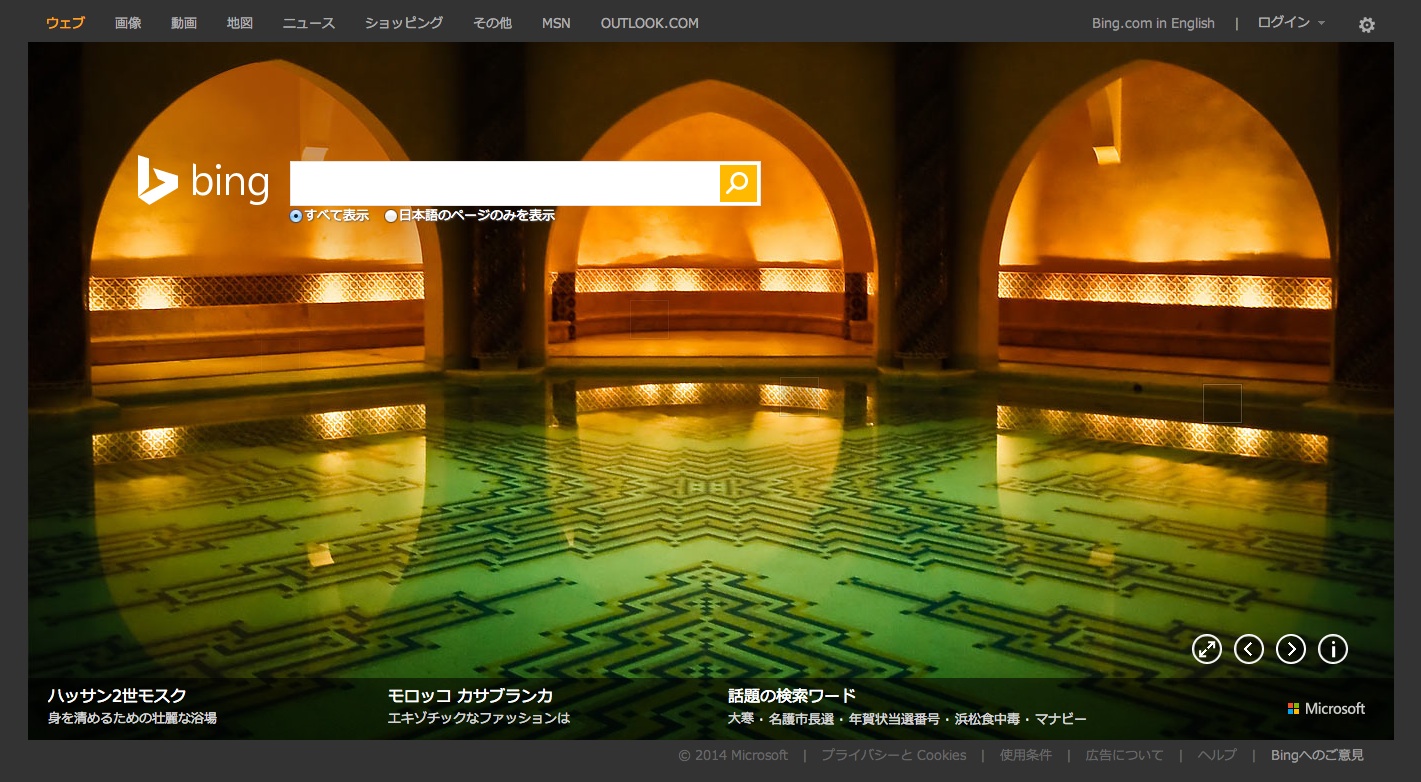Select 日本語のページのみを表示 radio option
Viewport: 1421px width, 782px height.
click(391, 215)
